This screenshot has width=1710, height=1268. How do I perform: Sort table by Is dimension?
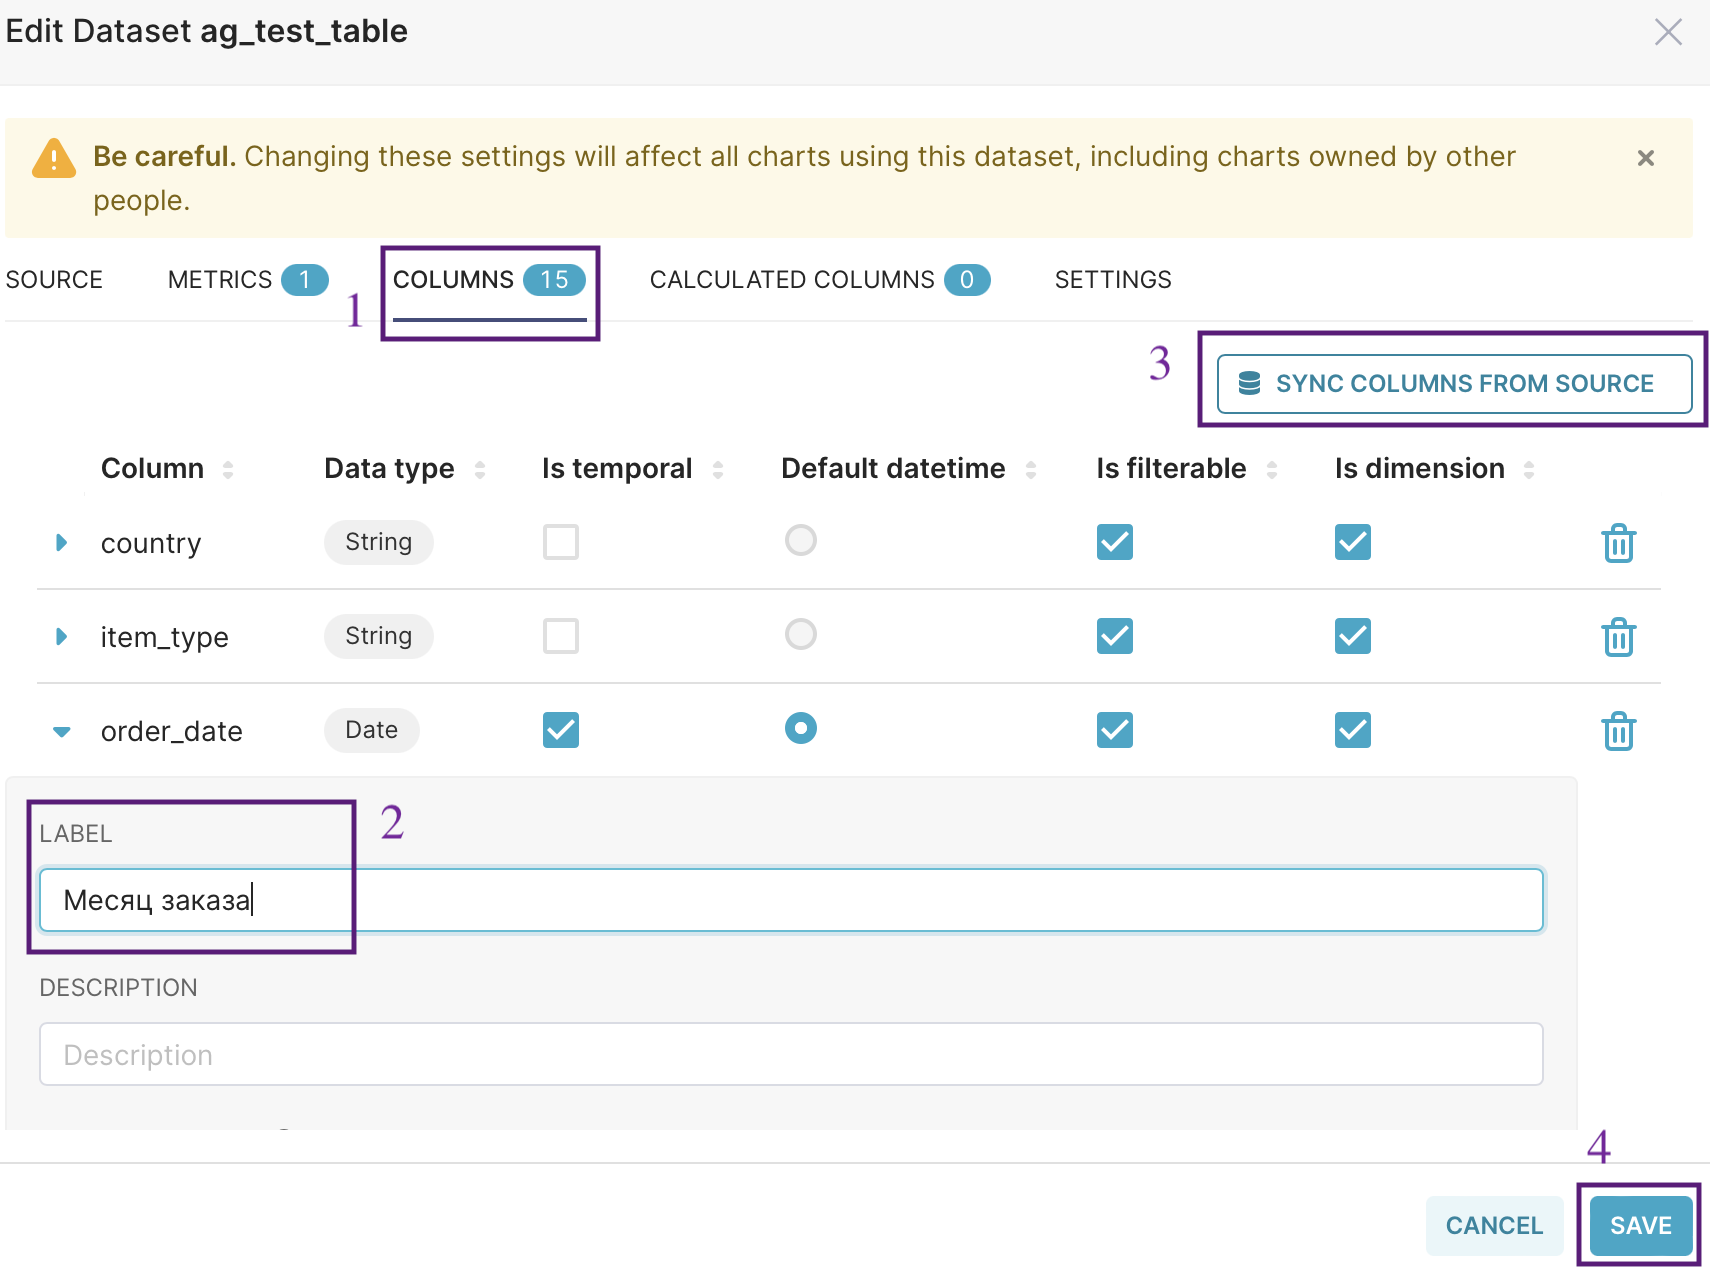point(1529,469)
